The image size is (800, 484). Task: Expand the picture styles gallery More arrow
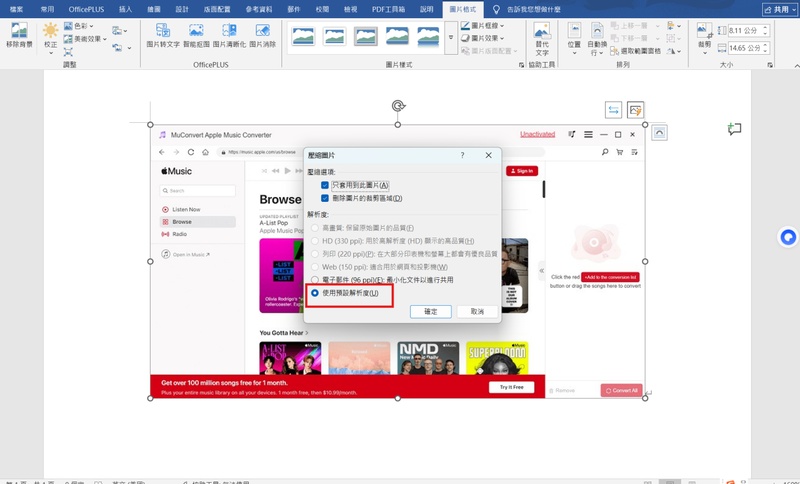(x=451, y=37)
